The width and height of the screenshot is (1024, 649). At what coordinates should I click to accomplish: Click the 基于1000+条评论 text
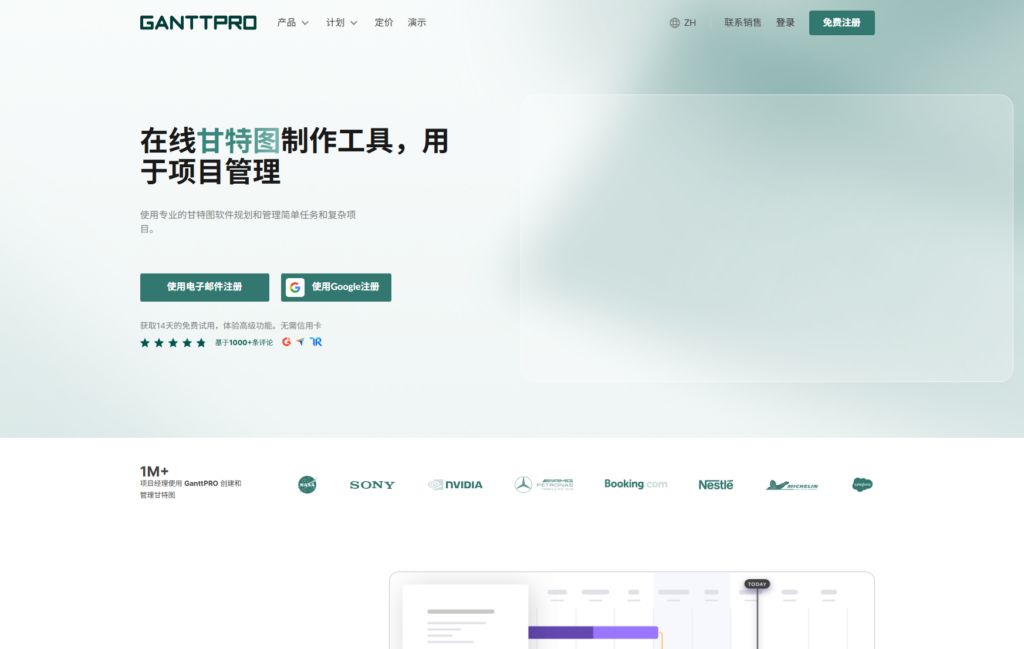click(x=244, y=343)
